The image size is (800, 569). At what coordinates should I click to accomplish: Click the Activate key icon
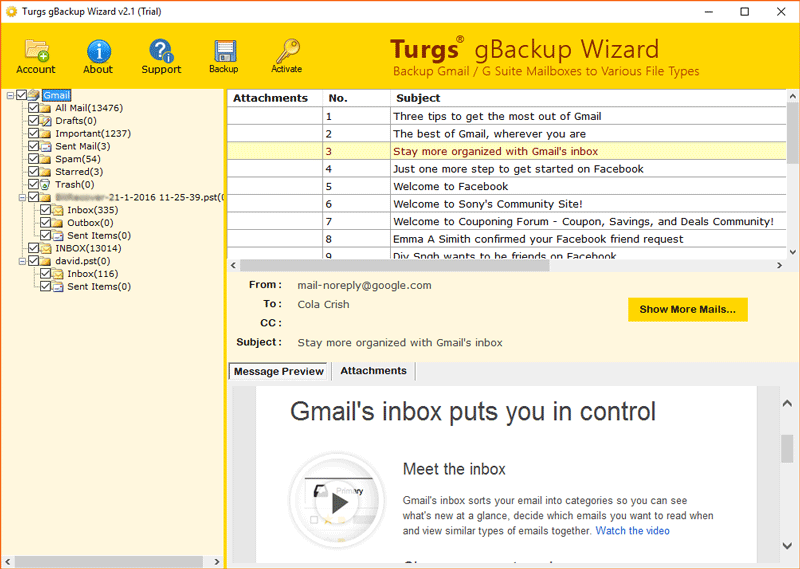[x=287, y=51]
